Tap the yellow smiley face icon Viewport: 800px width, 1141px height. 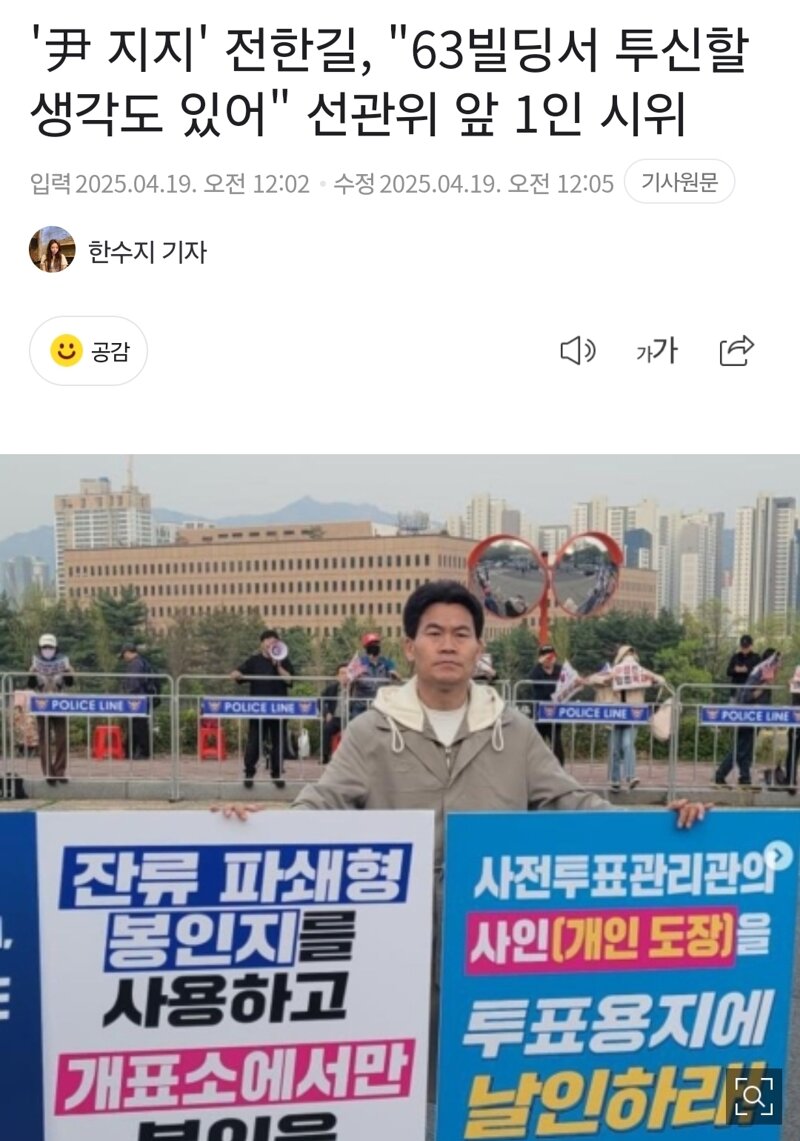(66, 351)
